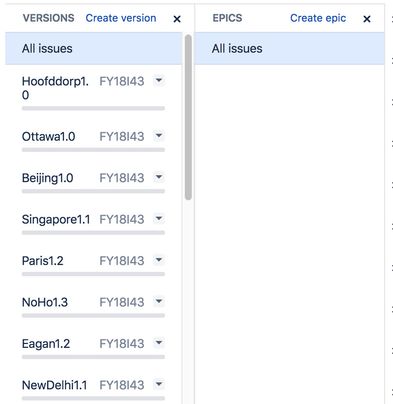Open dropdown for NoHo1.3 version
393x404 pixels.
click(x=159, y=302)
